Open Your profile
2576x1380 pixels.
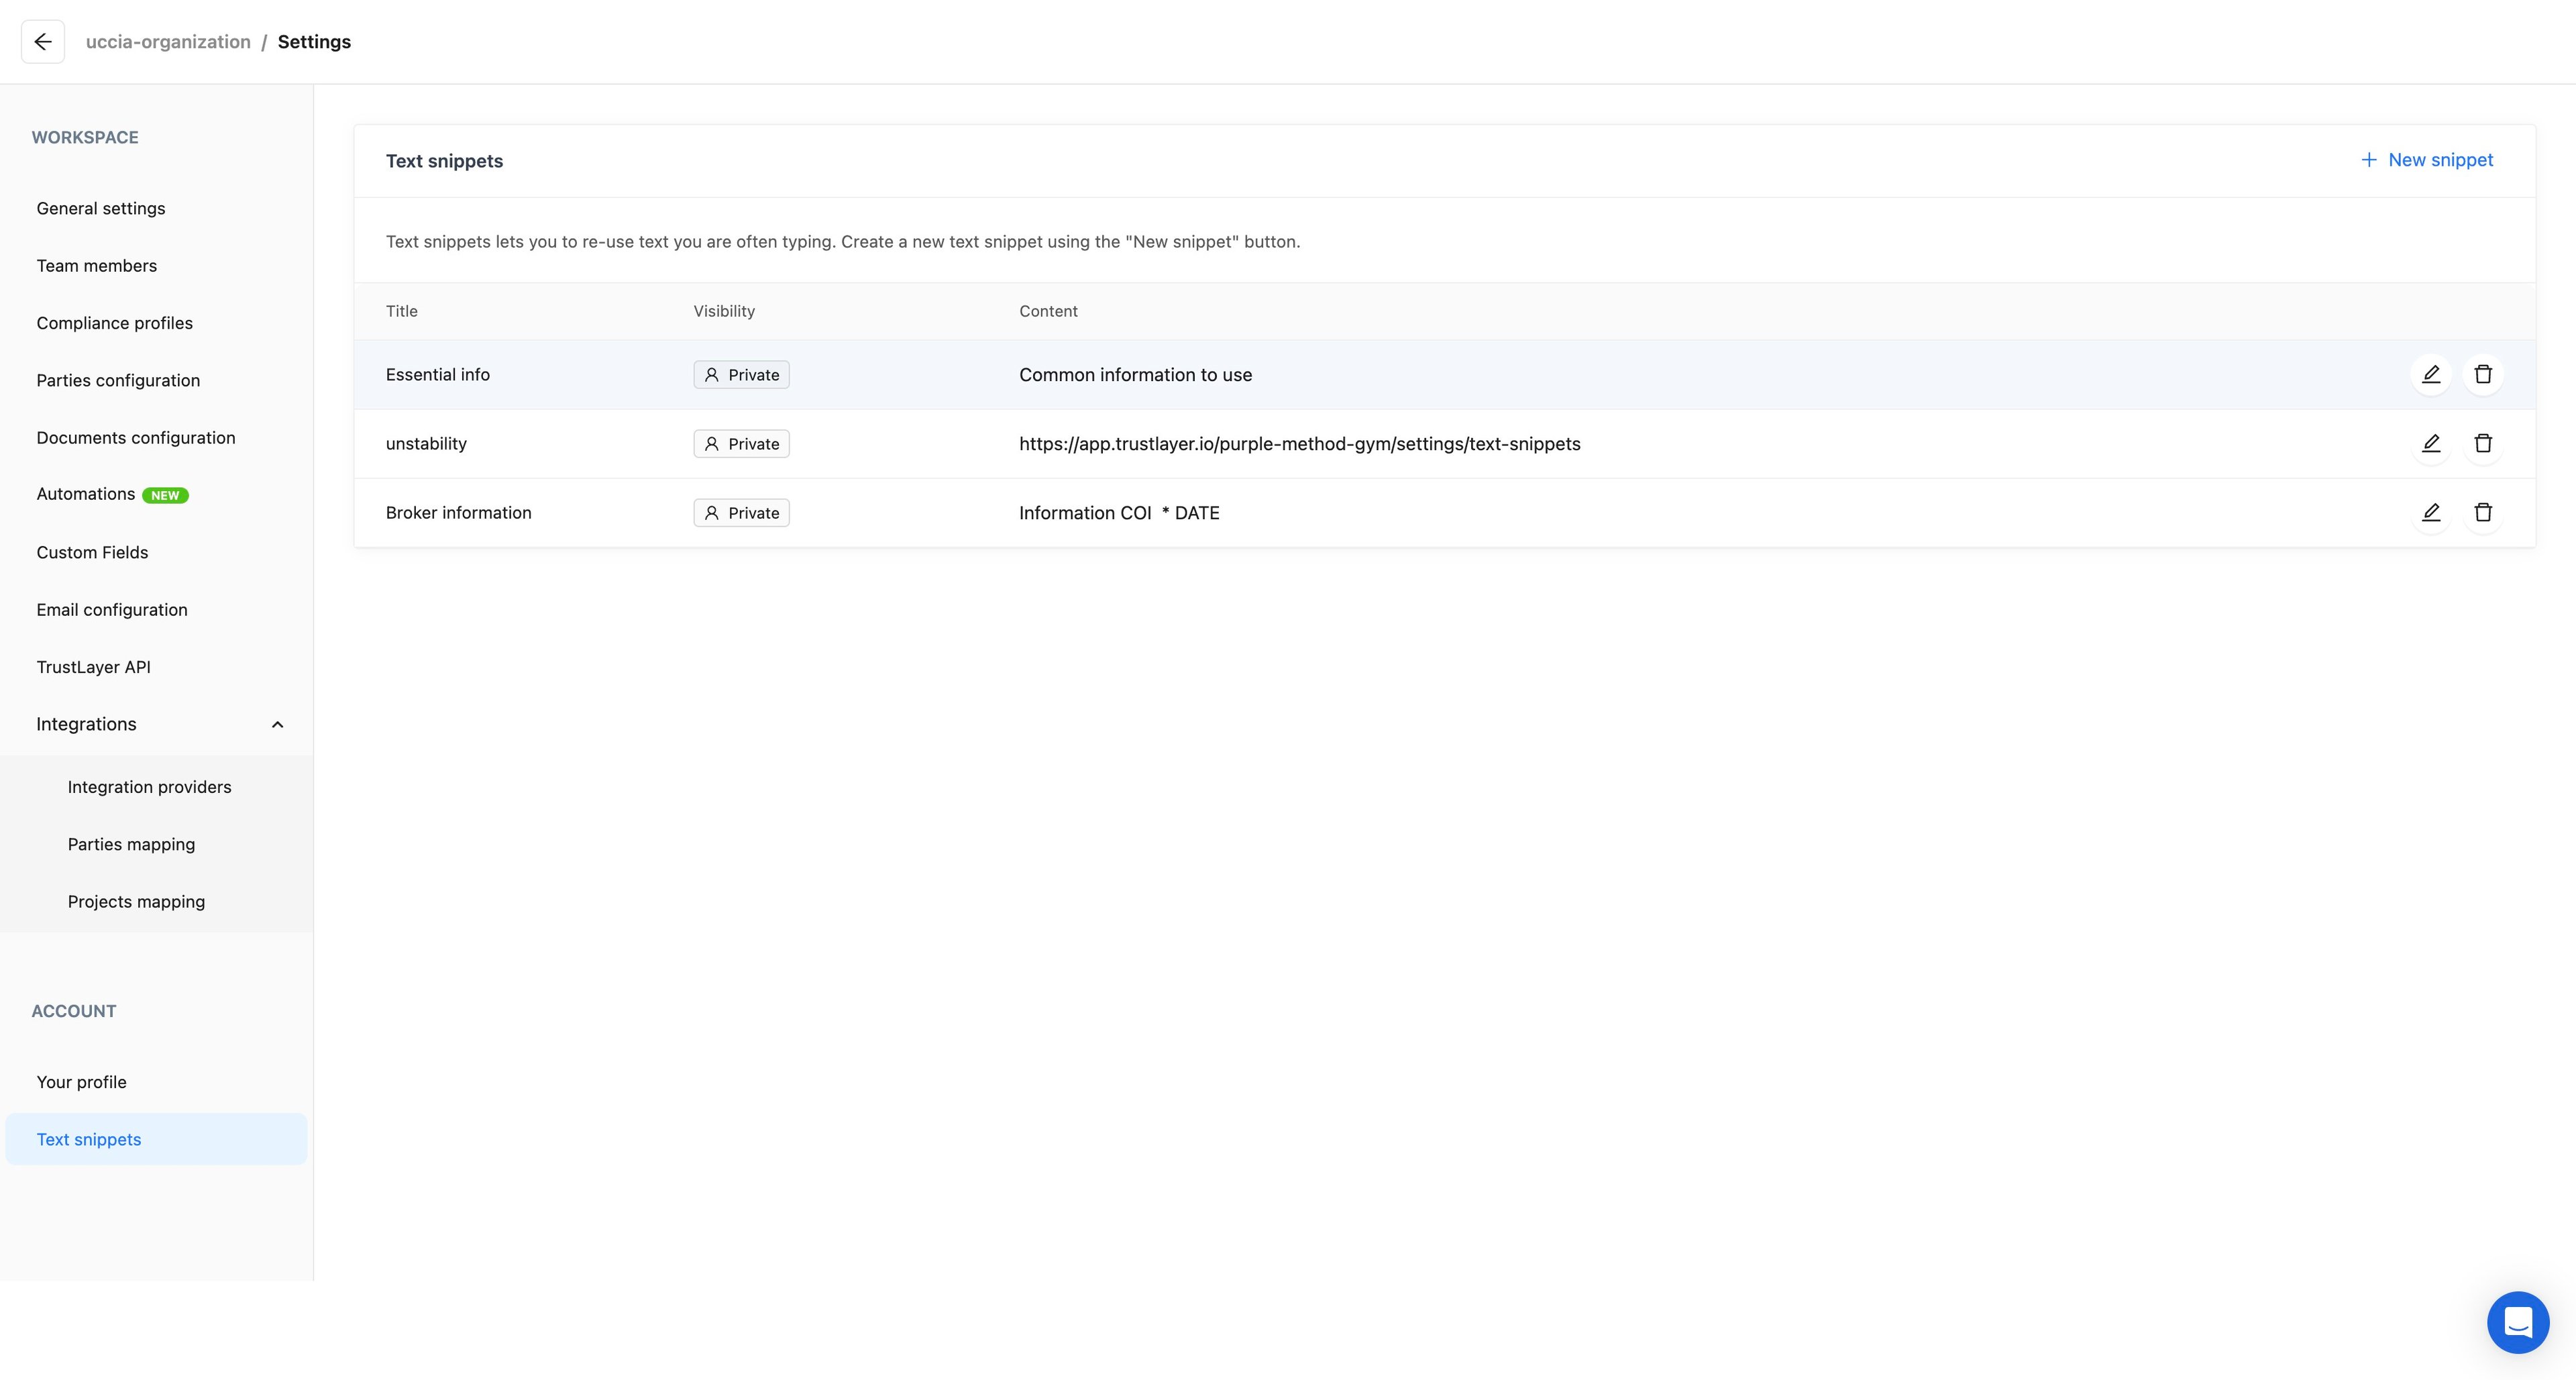point(82,1082)
